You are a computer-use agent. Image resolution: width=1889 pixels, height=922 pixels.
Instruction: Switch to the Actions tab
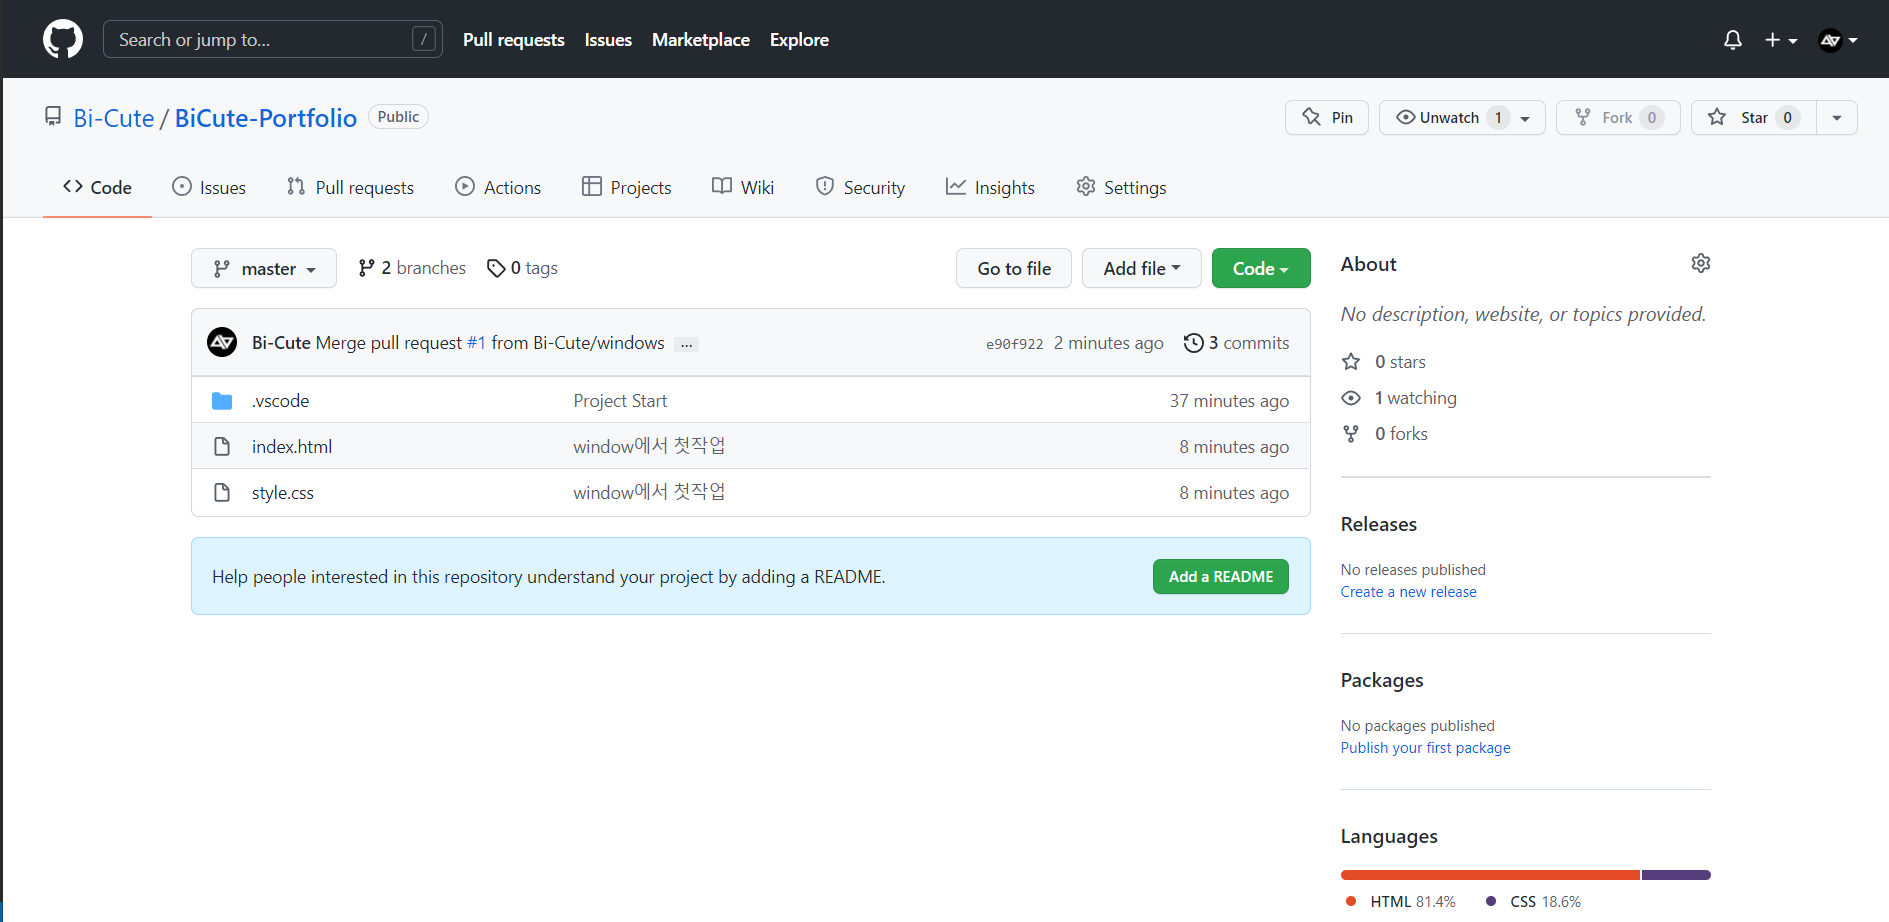[498, 187]
